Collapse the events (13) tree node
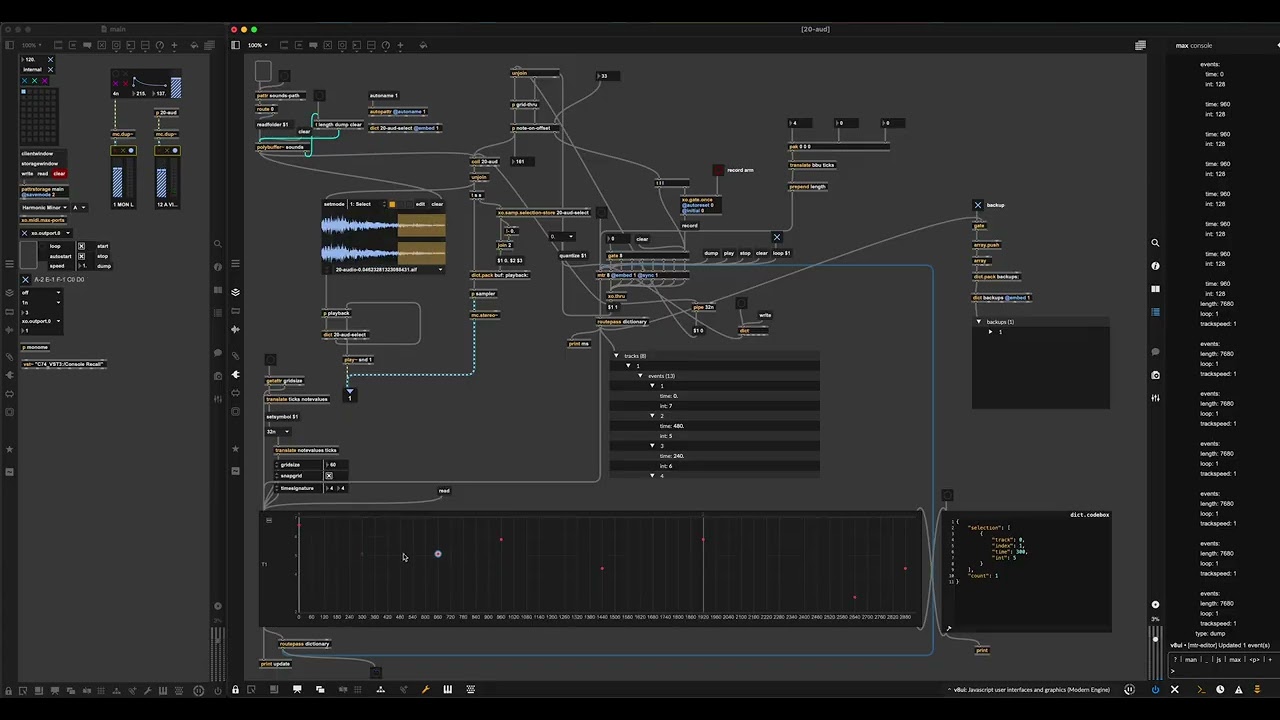This screenshot has height=720, width=1280. [641, 376]
